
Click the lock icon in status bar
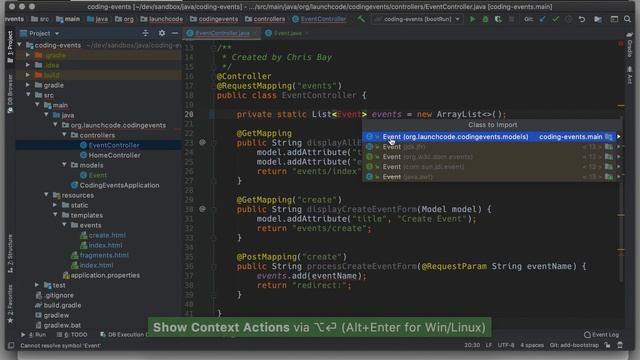click(607, 345)
